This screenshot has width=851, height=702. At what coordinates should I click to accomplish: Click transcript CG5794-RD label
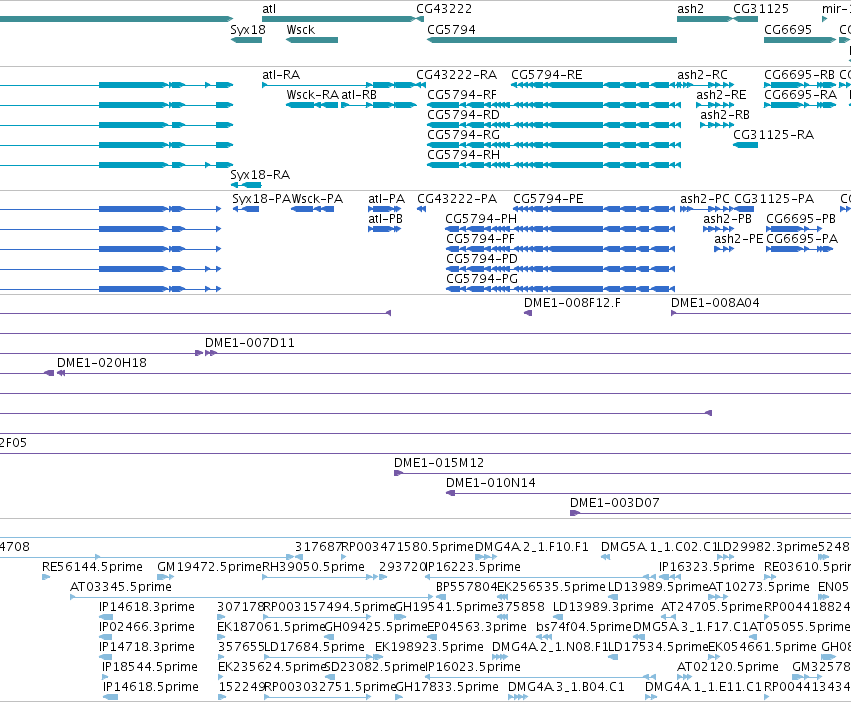(463, 115)
